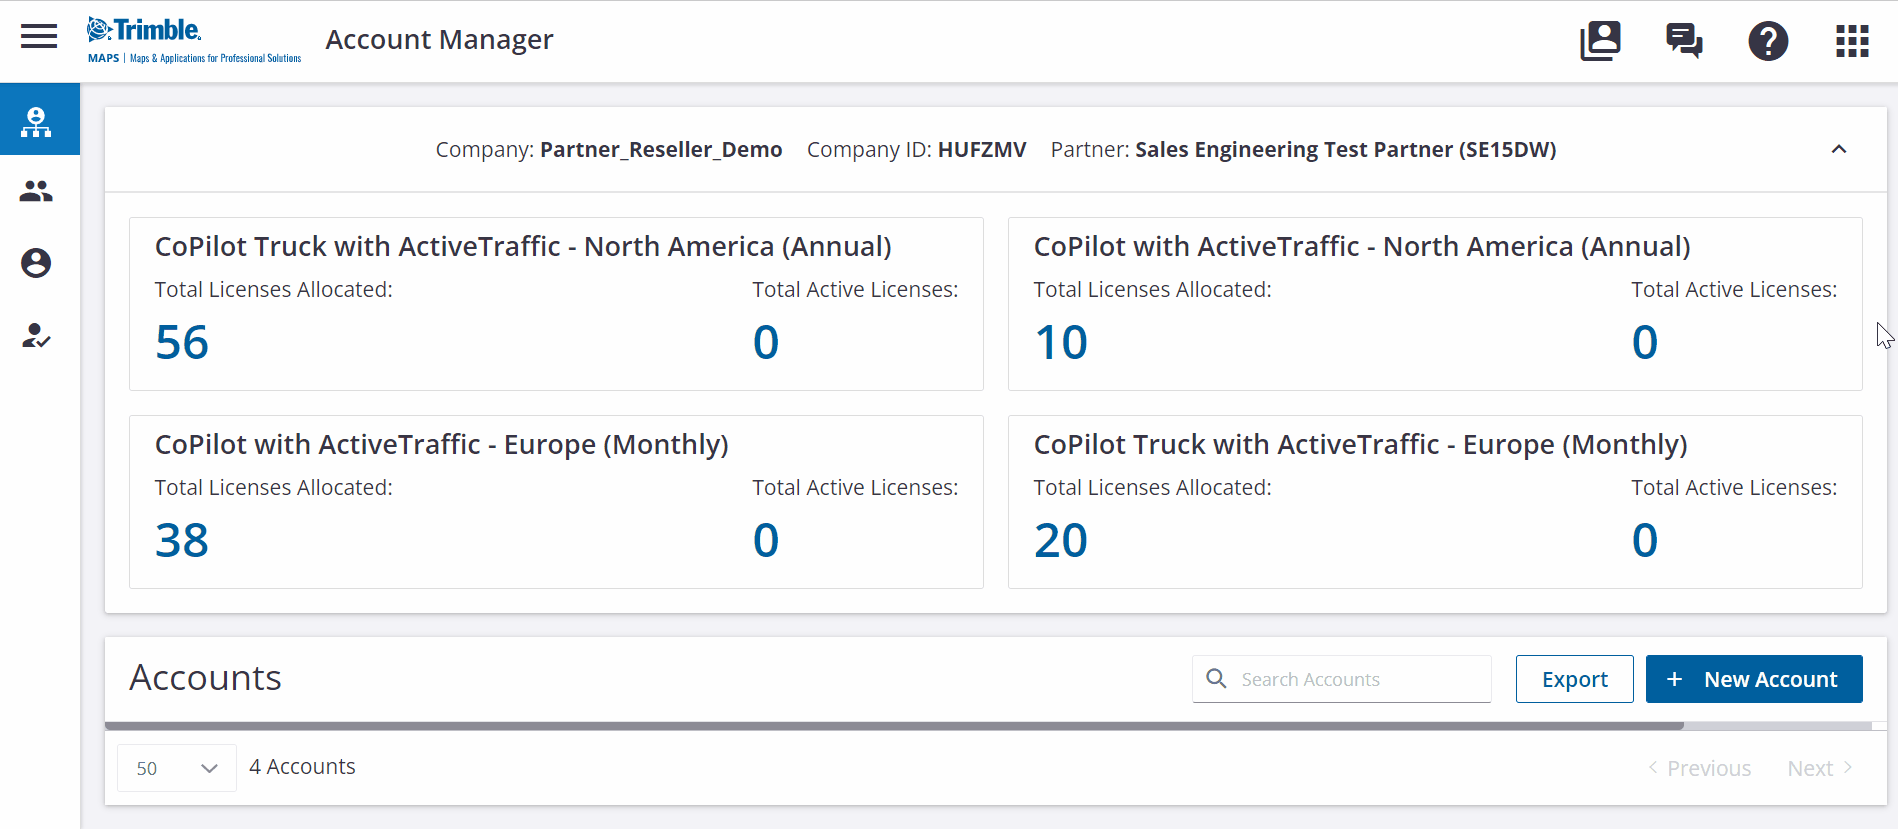Open the apps grid launcher

1852,41
